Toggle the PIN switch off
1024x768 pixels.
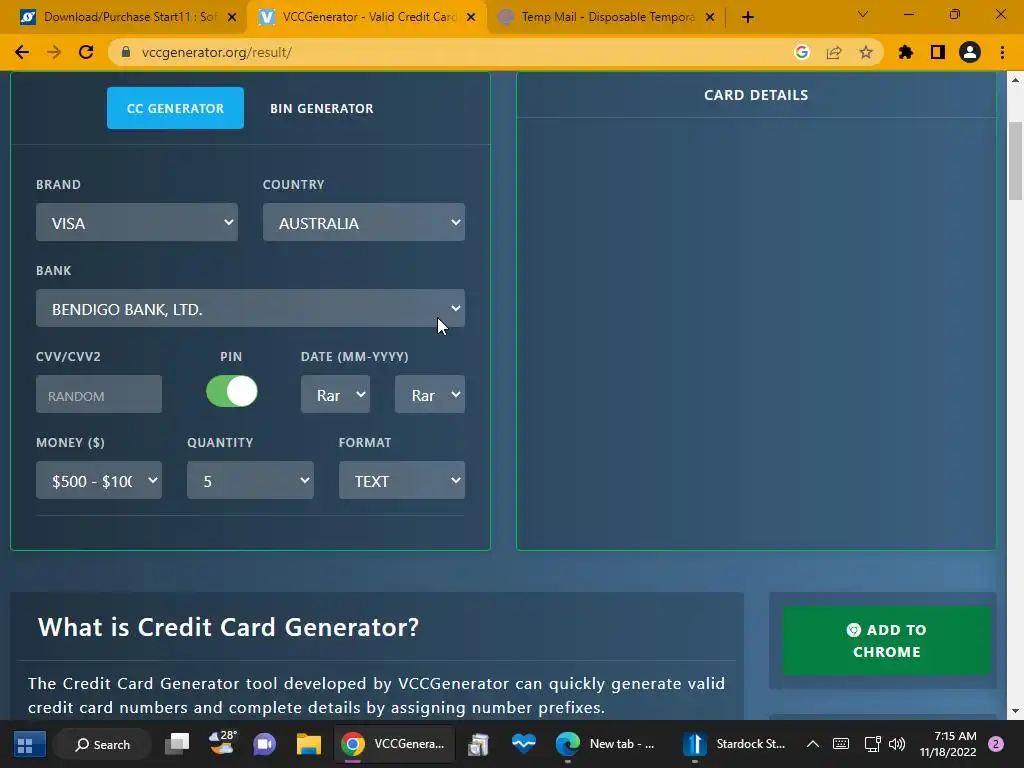[x=232, y=392]
